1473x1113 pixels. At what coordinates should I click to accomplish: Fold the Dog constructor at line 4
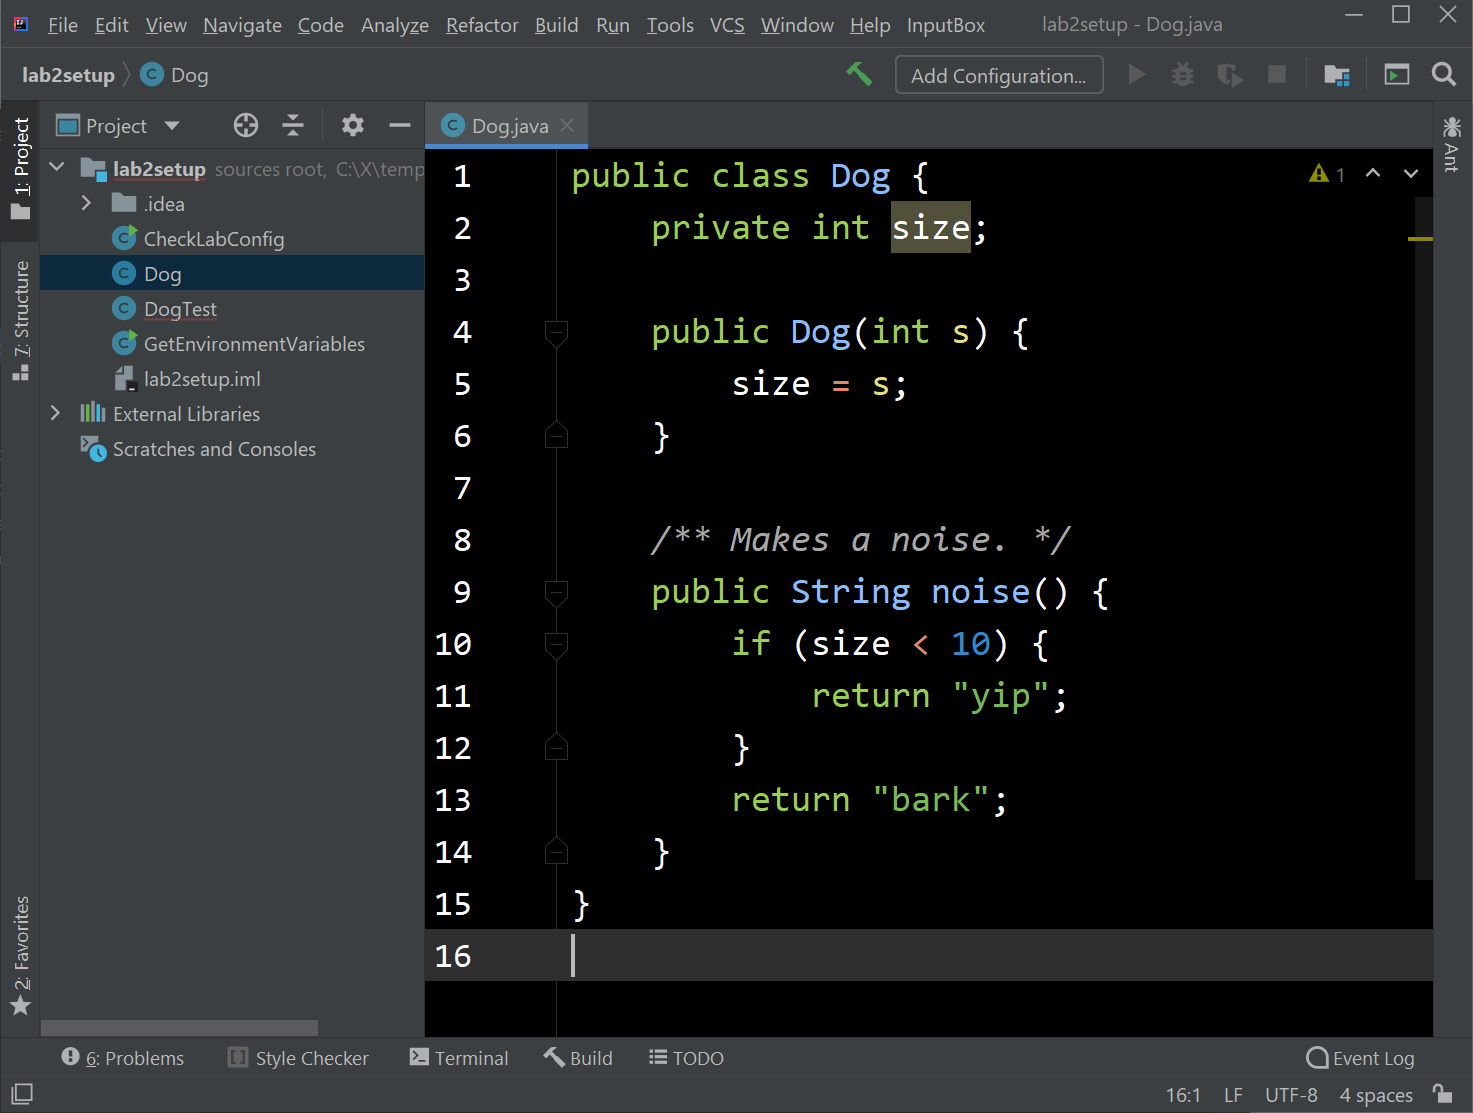(x=556, y=332)
